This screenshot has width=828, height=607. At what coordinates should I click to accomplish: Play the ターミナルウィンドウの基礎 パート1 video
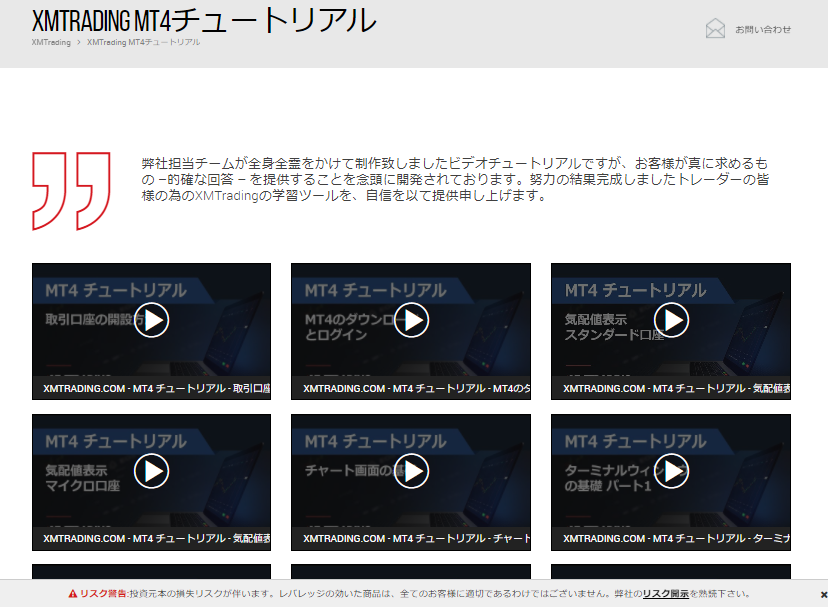pyautogui.click(x=671, y=471)
